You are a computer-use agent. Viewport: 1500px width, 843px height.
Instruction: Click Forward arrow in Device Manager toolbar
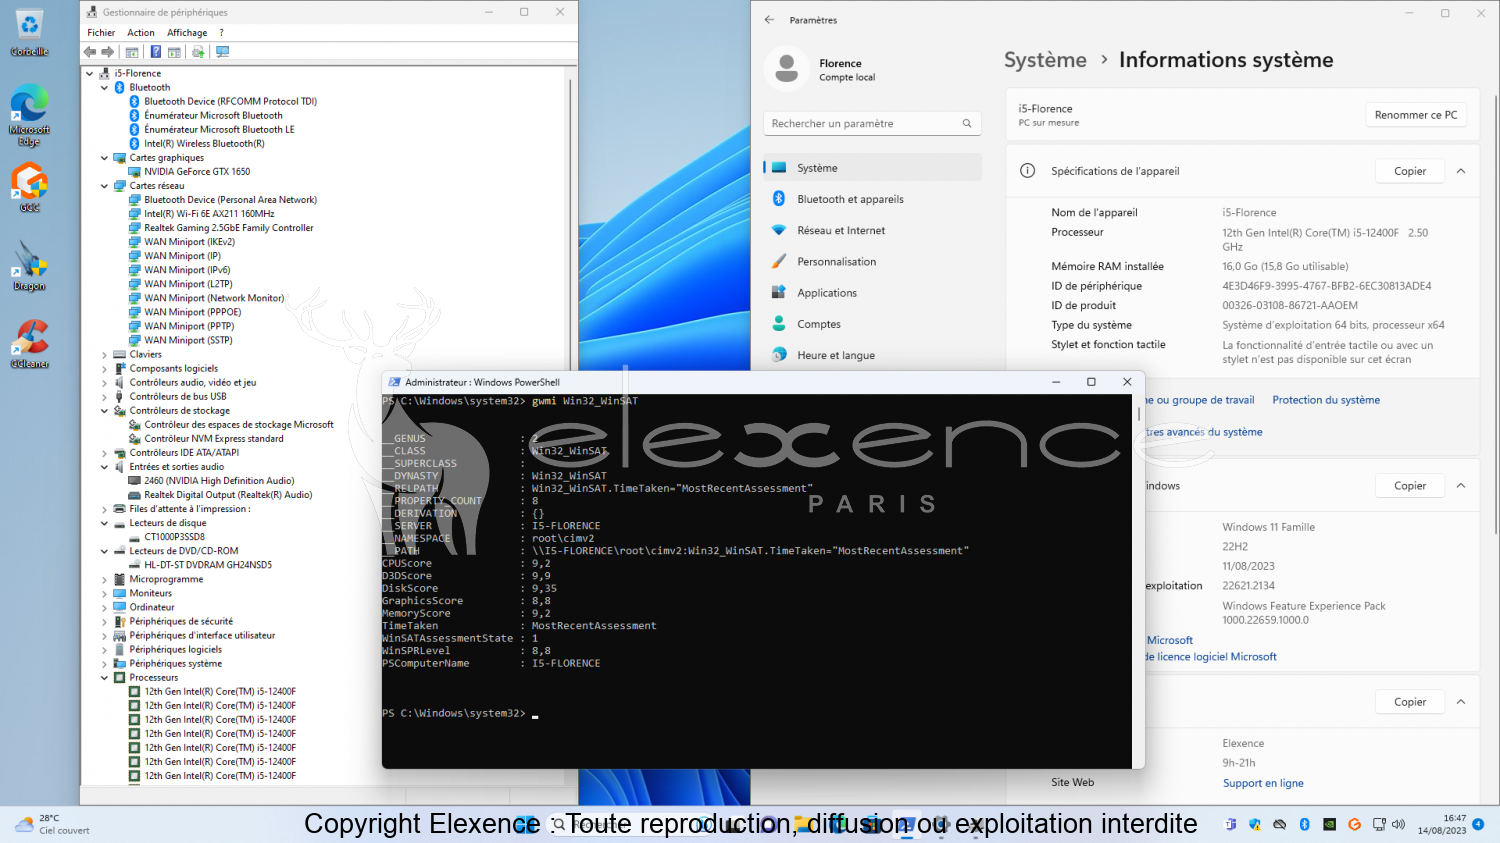107,52
